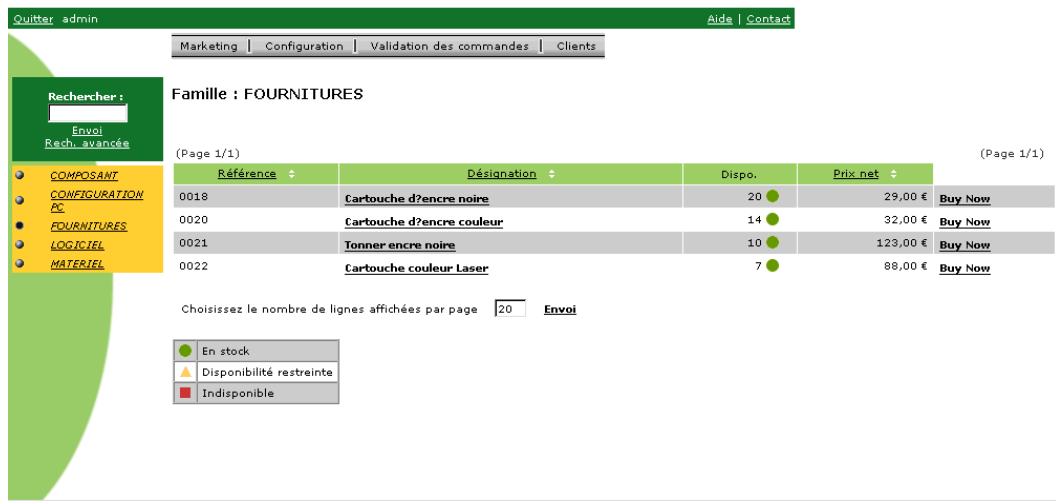The height and width of the screenshot is (504, 1056).
Task: Click the bullet icon beside COMPOSANT
Action: coord(20,175)
